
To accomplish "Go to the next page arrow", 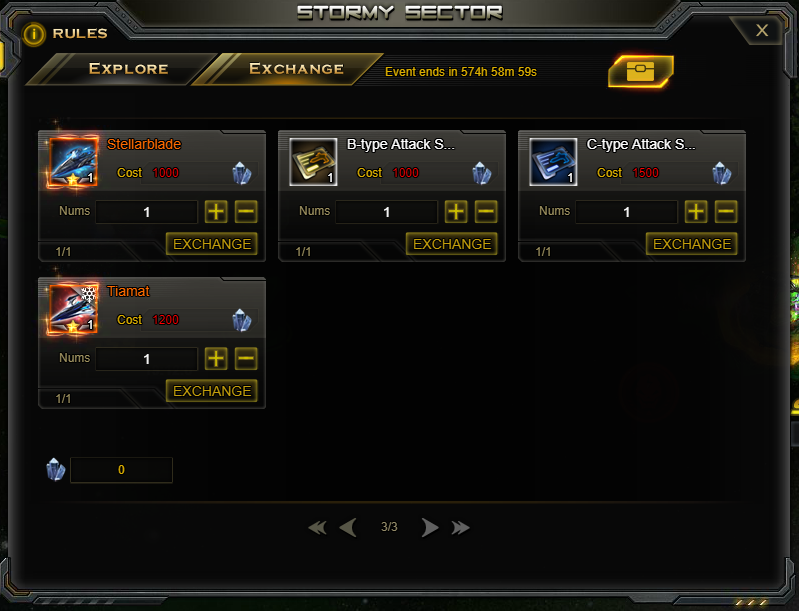I will 430,527.
